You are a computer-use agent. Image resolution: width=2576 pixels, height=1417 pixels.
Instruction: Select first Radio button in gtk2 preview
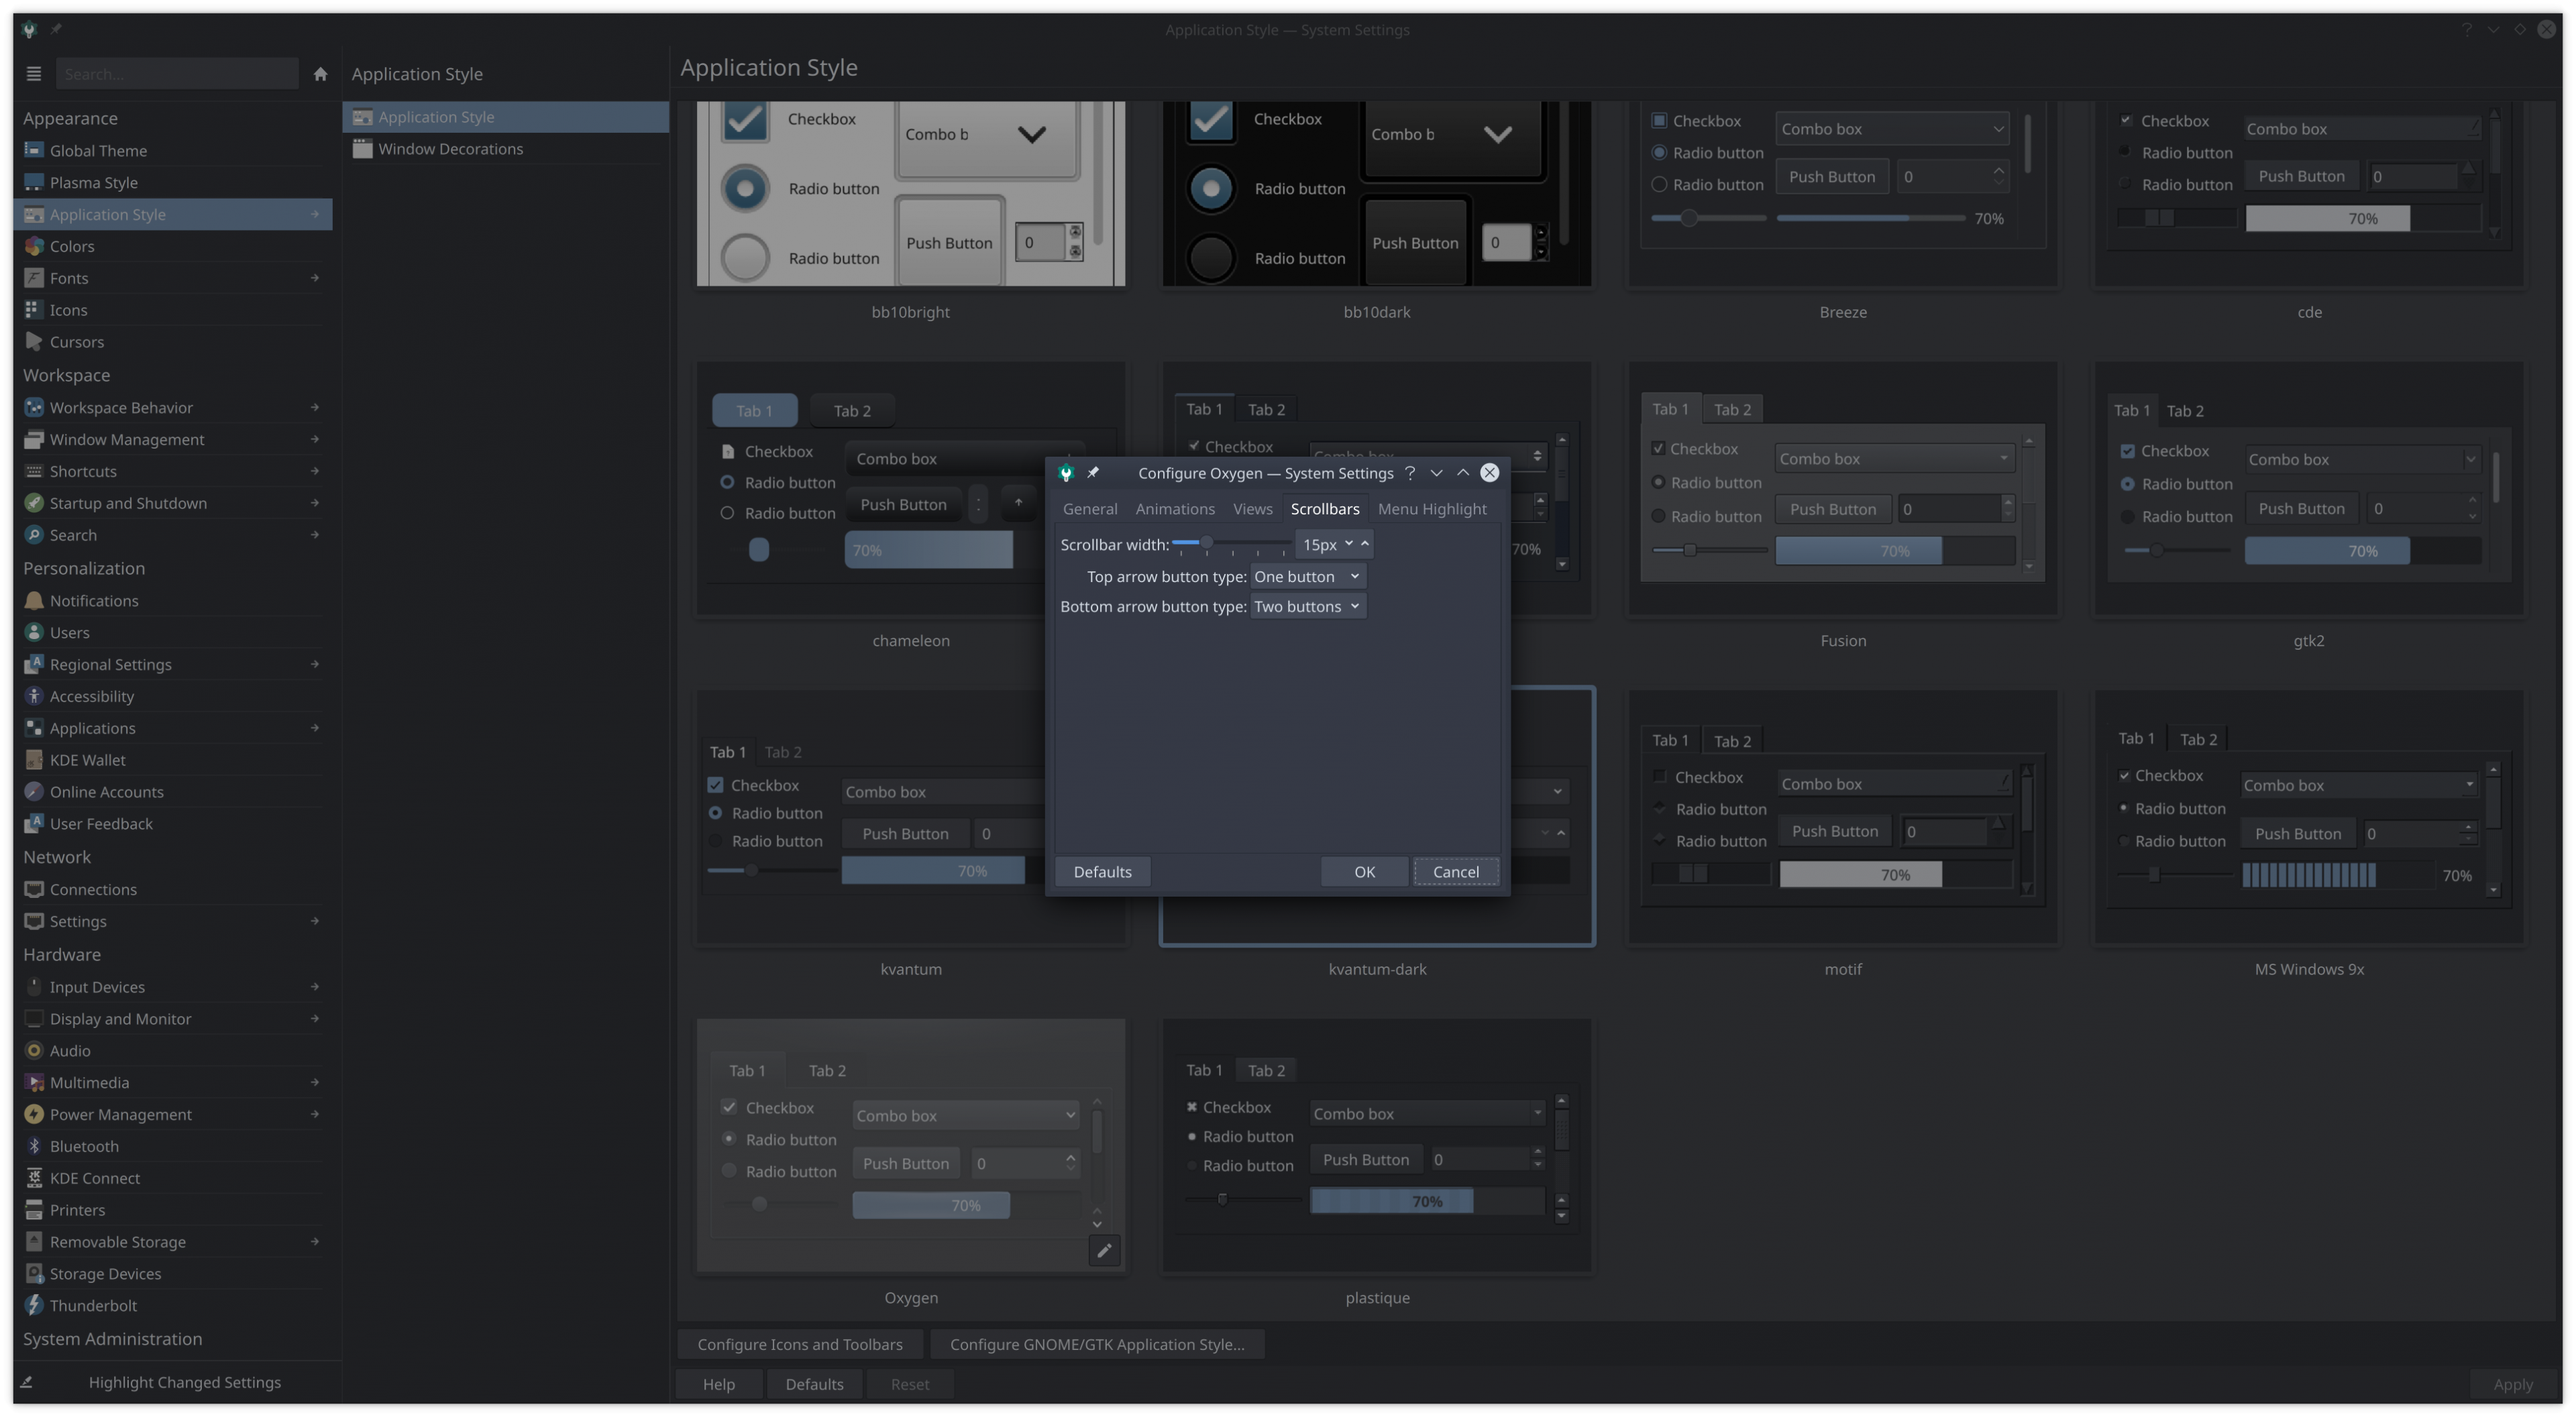click(2127, 484)
